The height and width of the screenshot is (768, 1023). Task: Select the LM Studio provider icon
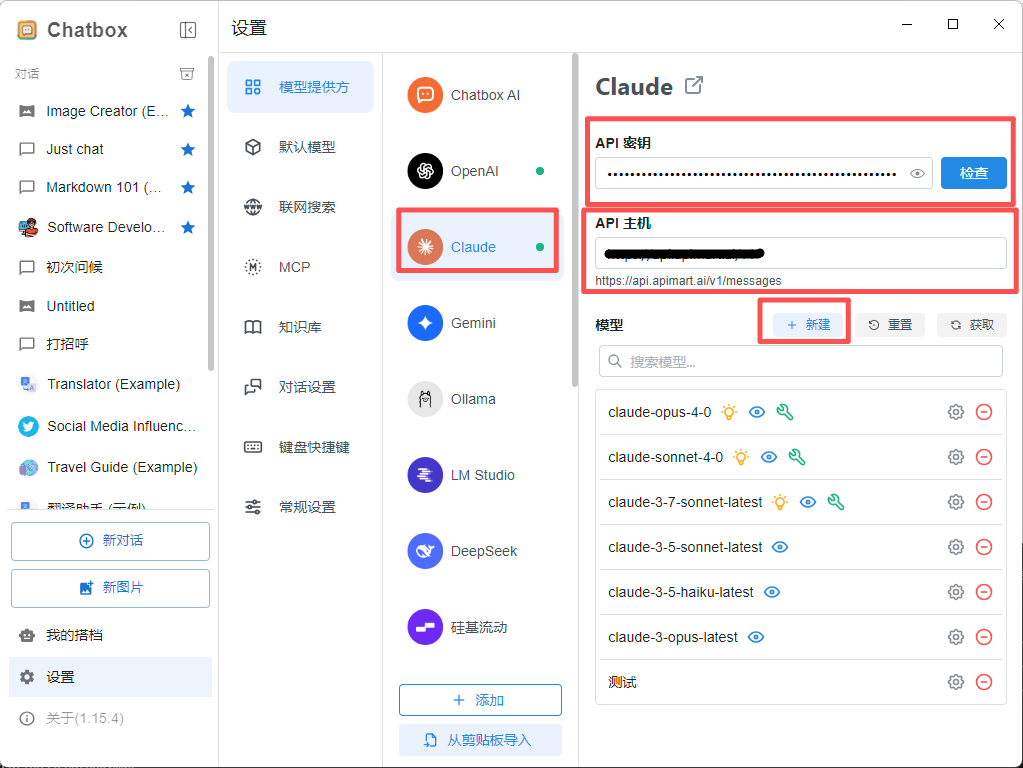tap(425, 475)
